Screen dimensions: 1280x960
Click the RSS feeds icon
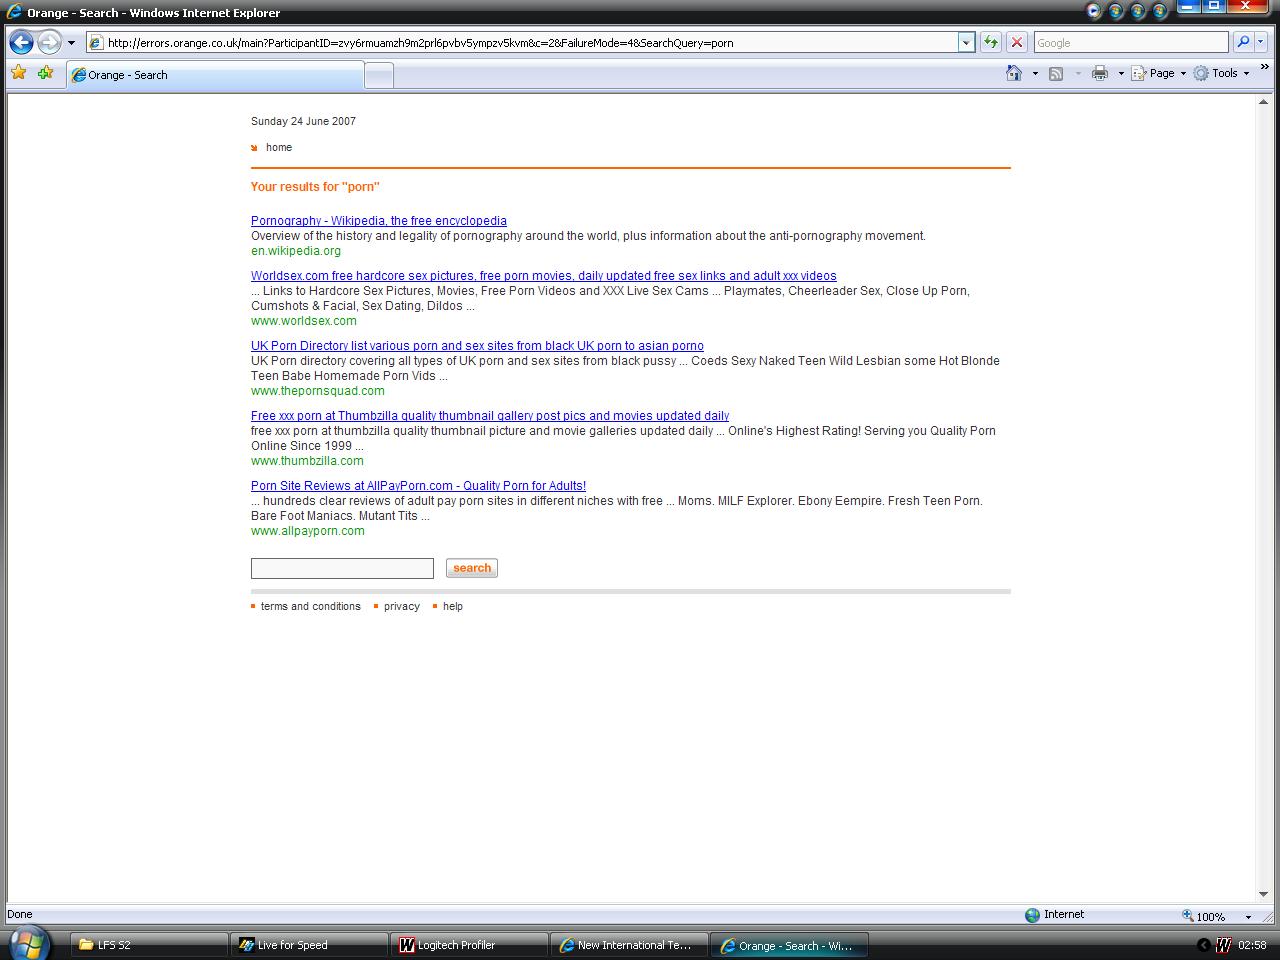point(1055,73)
